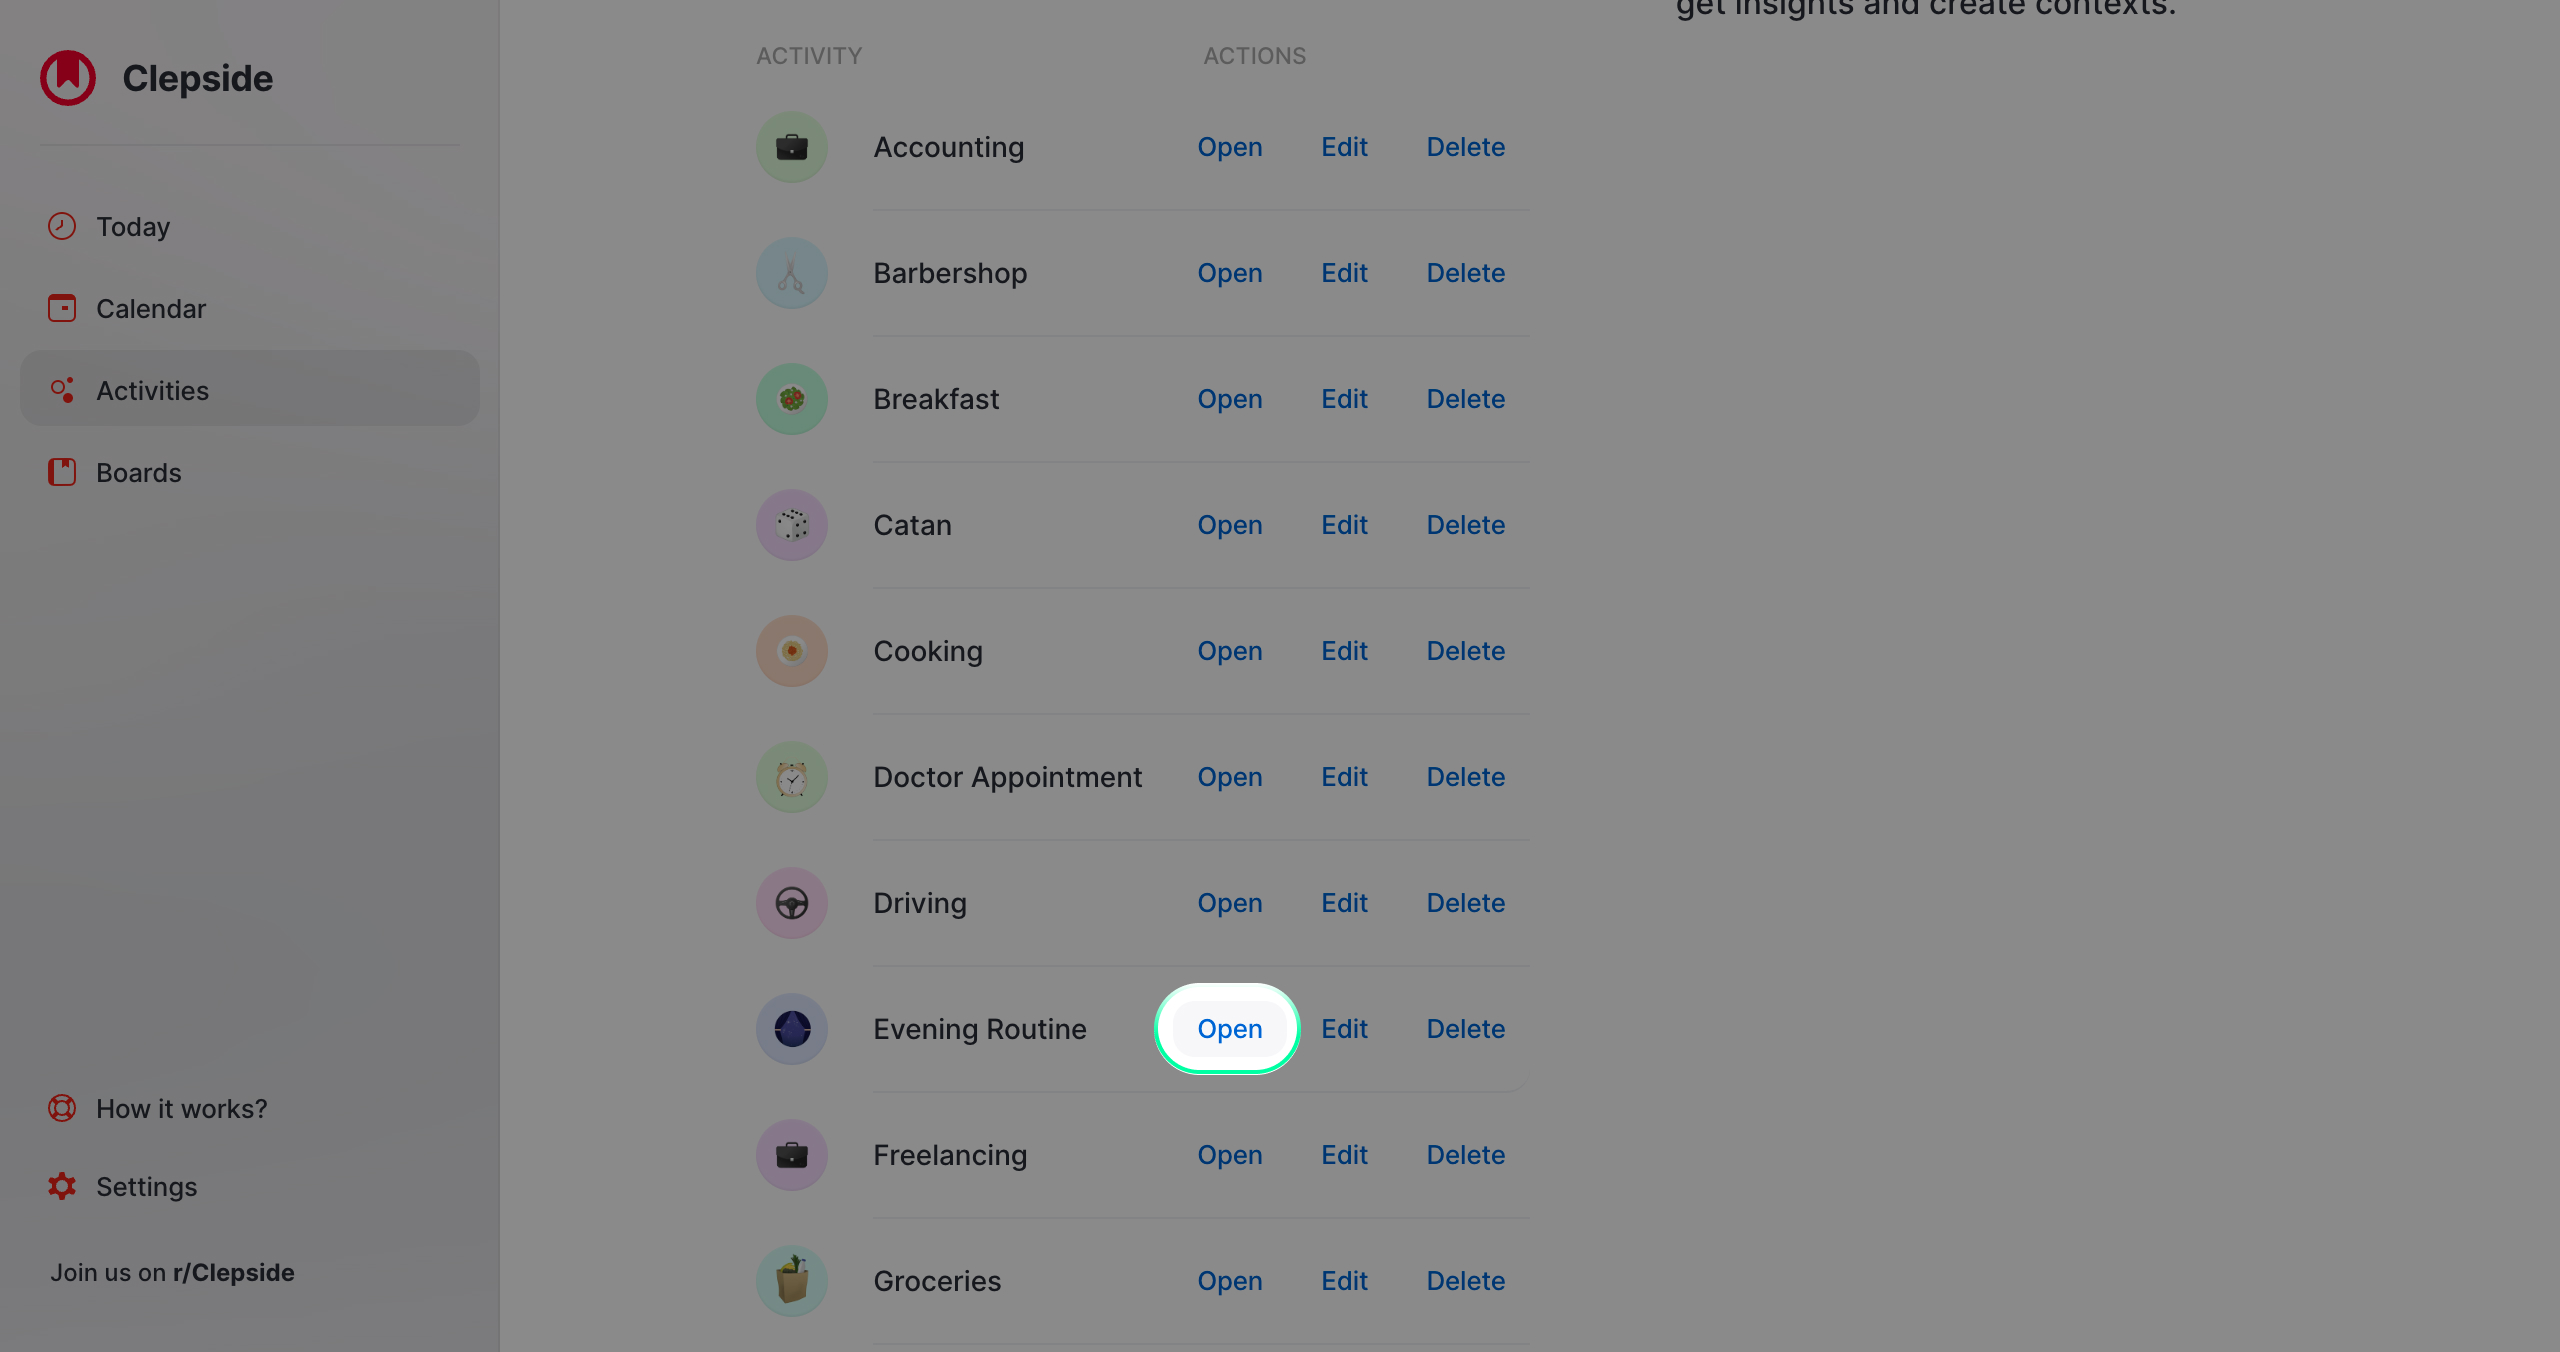Select the Breakfast activity thumbnail

pyautogui.click(x=791, y=399)
